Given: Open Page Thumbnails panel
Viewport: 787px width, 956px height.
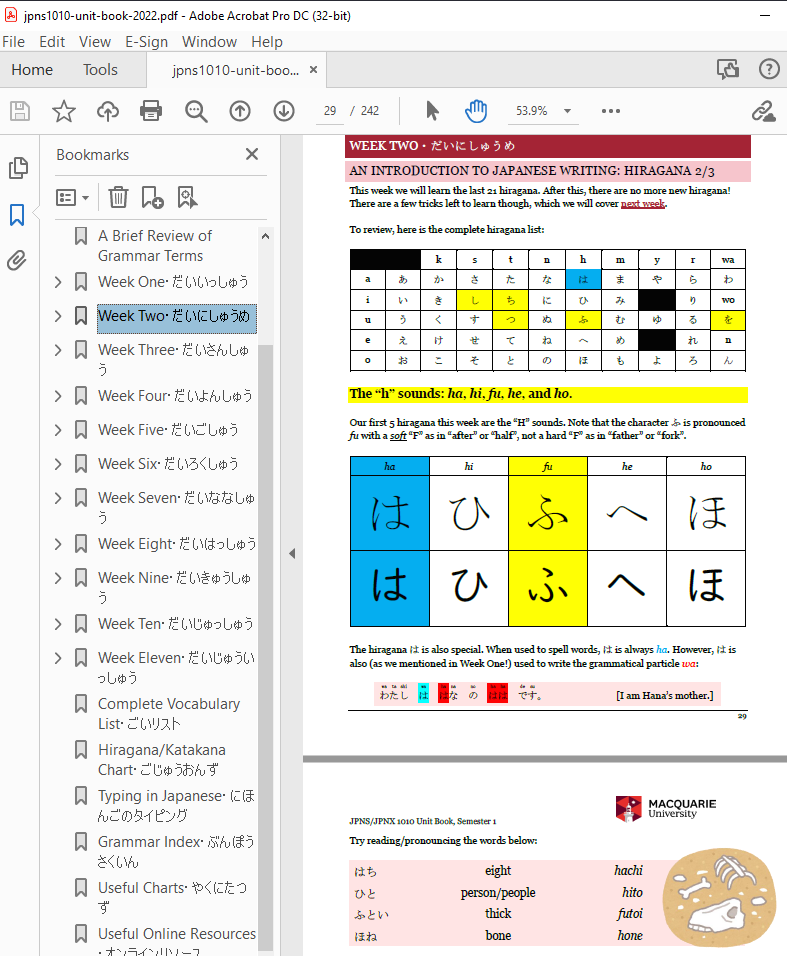Looking at the screenshot, I should (18, 168).
